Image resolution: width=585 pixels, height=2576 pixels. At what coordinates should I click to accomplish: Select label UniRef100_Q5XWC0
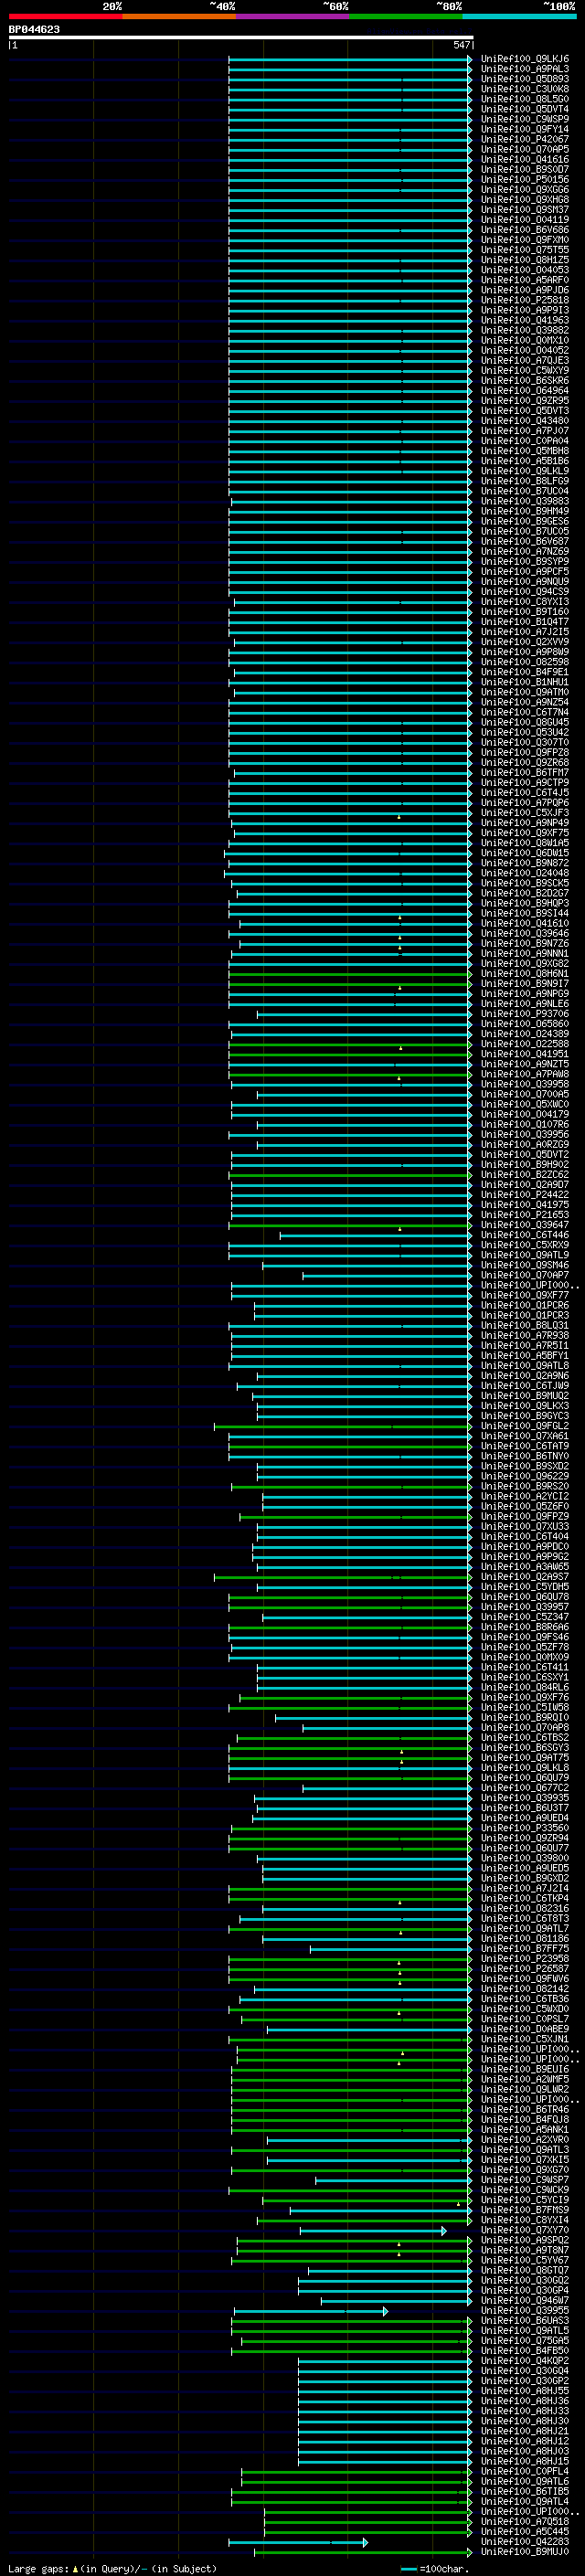point(524,1104)
